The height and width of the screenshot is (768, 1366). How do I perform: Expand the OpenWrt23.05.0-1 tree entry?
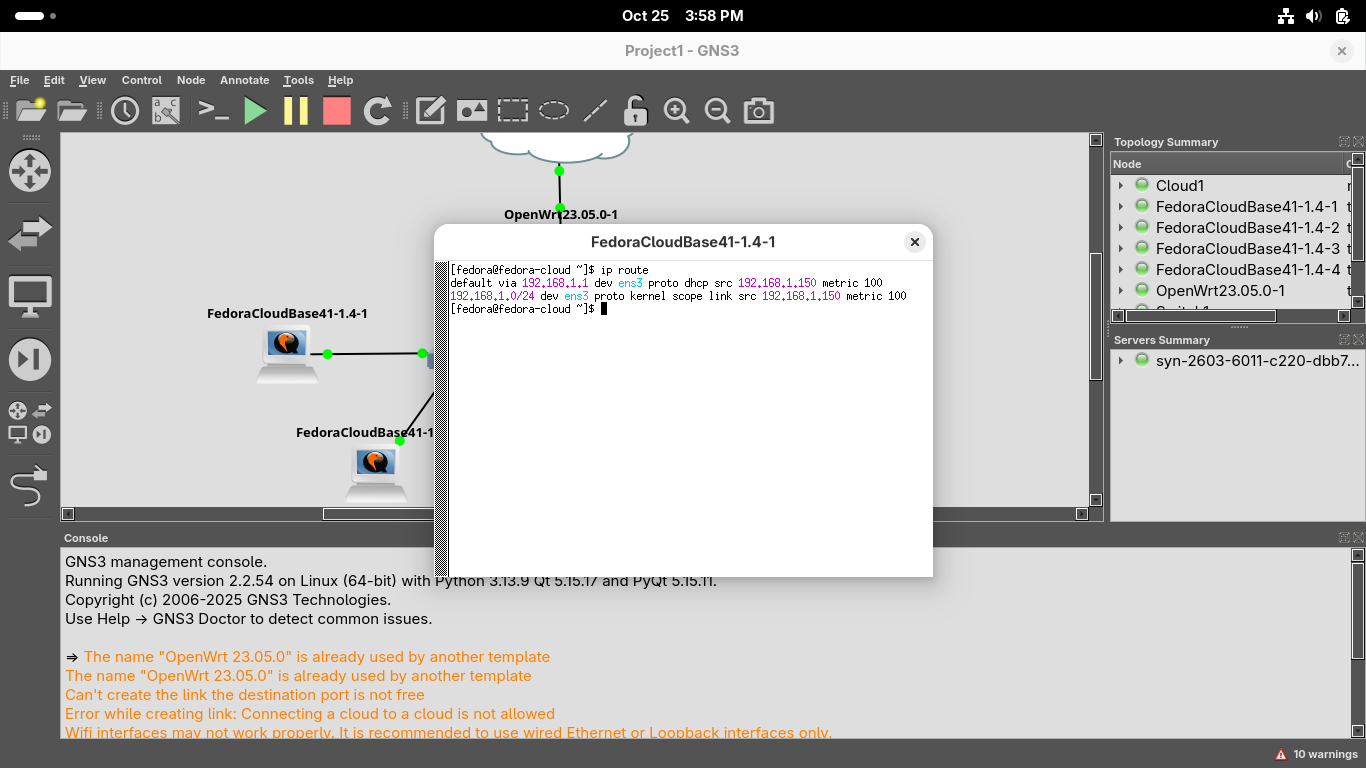1121,291
